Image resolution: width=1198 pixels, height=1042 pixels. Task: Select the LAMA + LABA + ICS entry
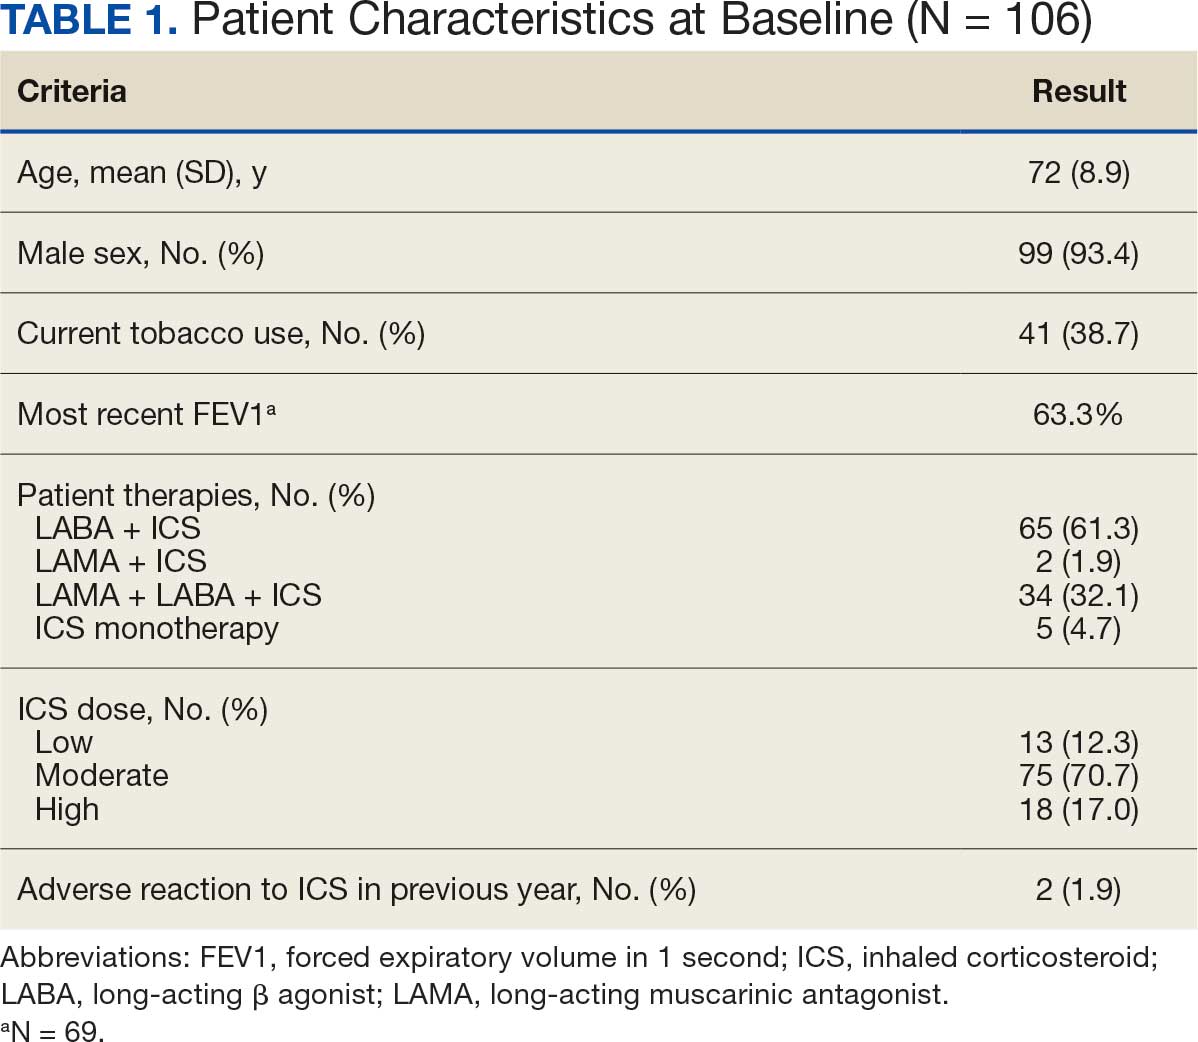point(178,595)
